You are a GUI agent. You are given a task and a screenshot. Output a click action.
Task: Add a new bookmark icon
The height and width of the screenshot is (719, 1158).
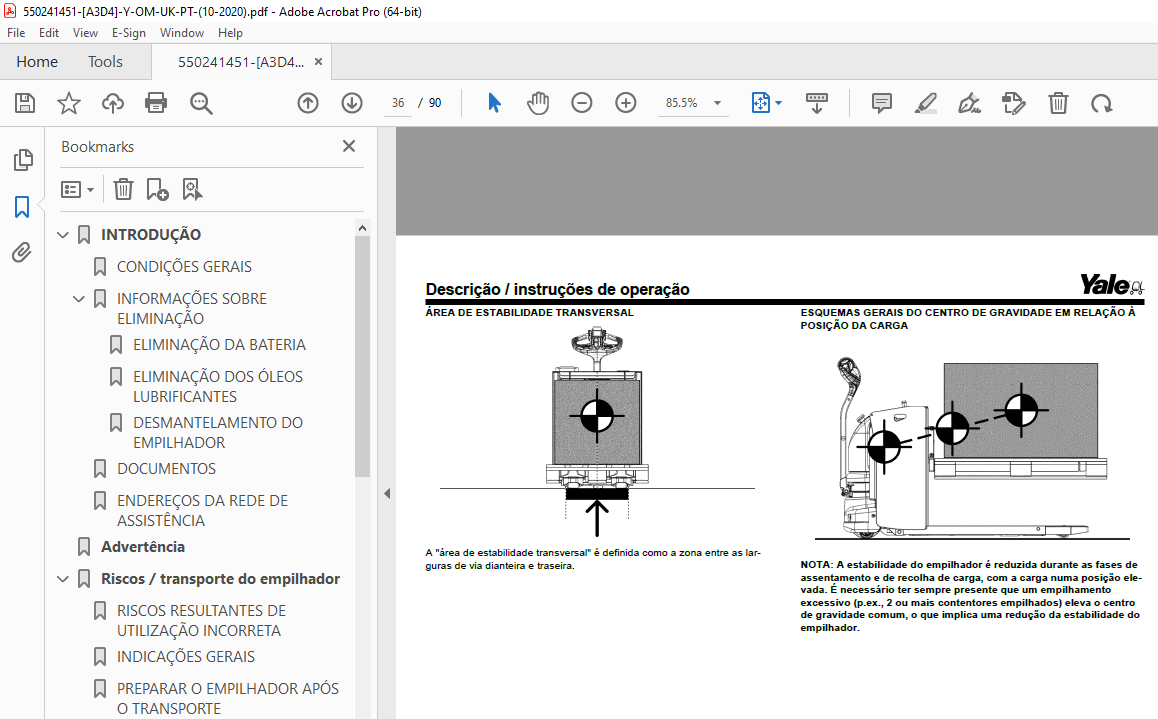point(157,190)
